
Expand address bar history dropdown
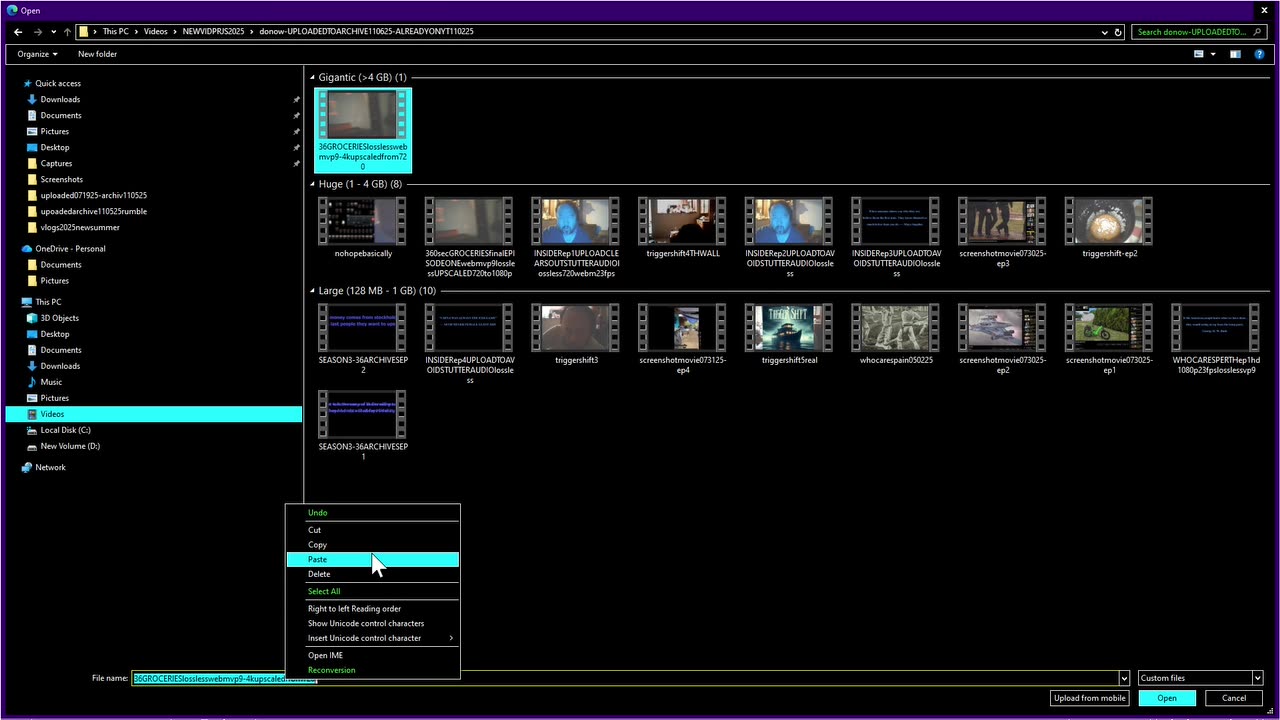click(1102, 32)
